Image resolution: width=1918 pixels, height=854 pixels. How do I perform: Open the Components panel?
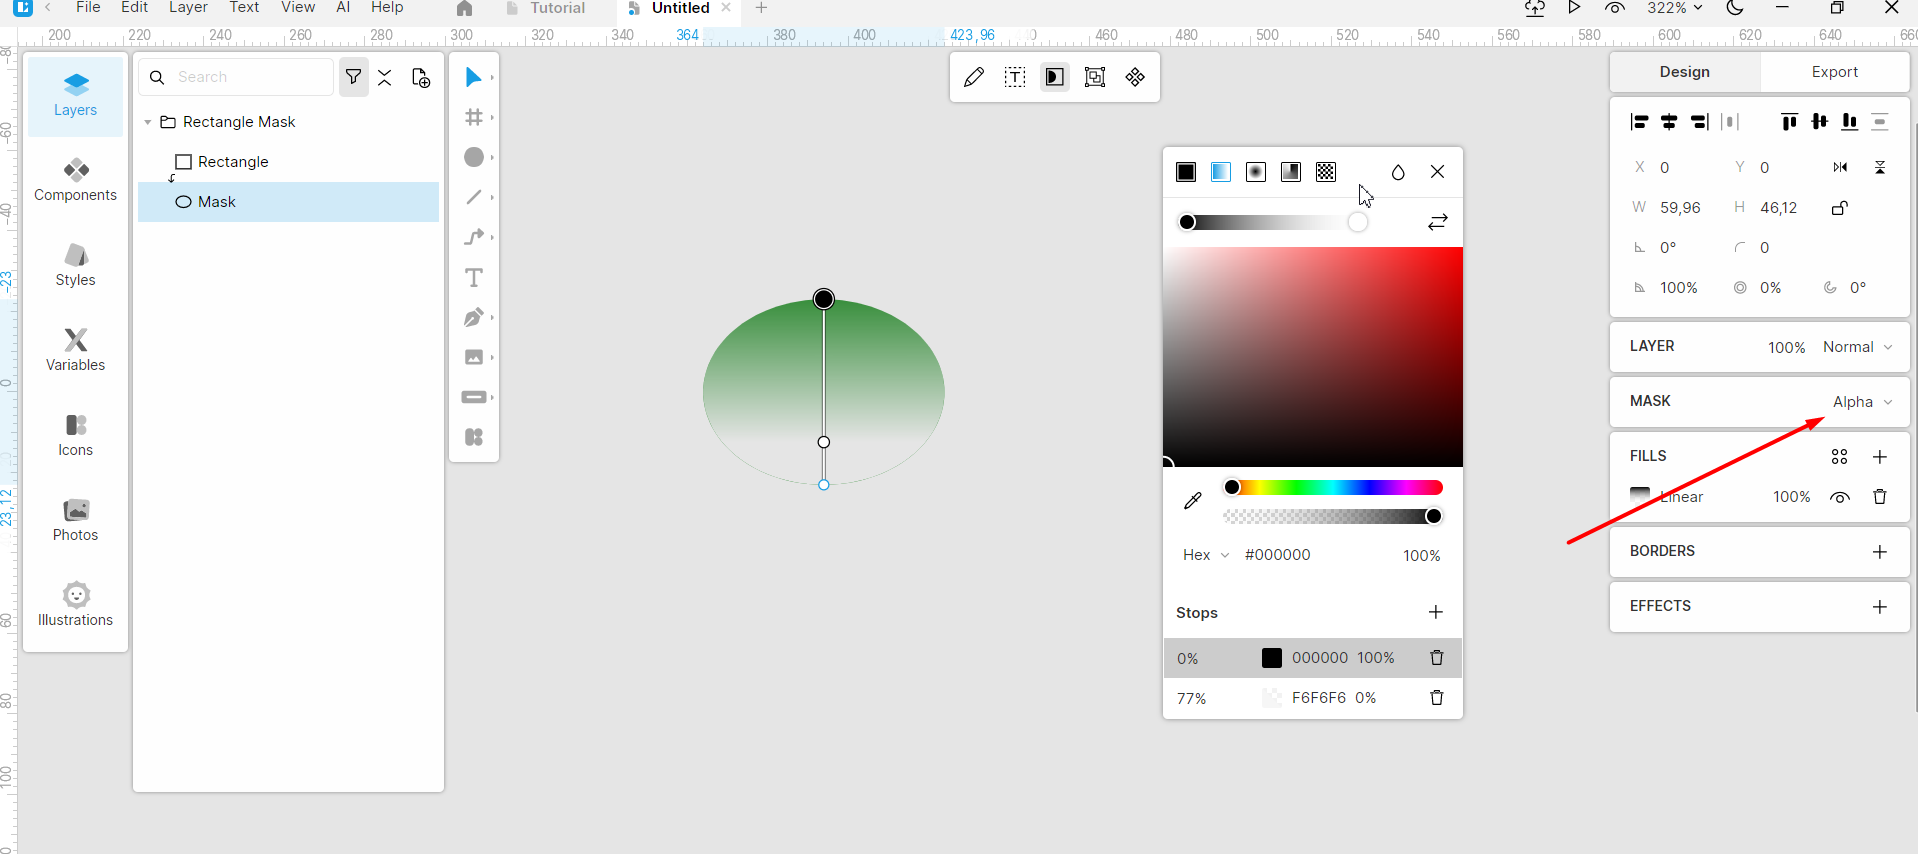pos(76,180)
